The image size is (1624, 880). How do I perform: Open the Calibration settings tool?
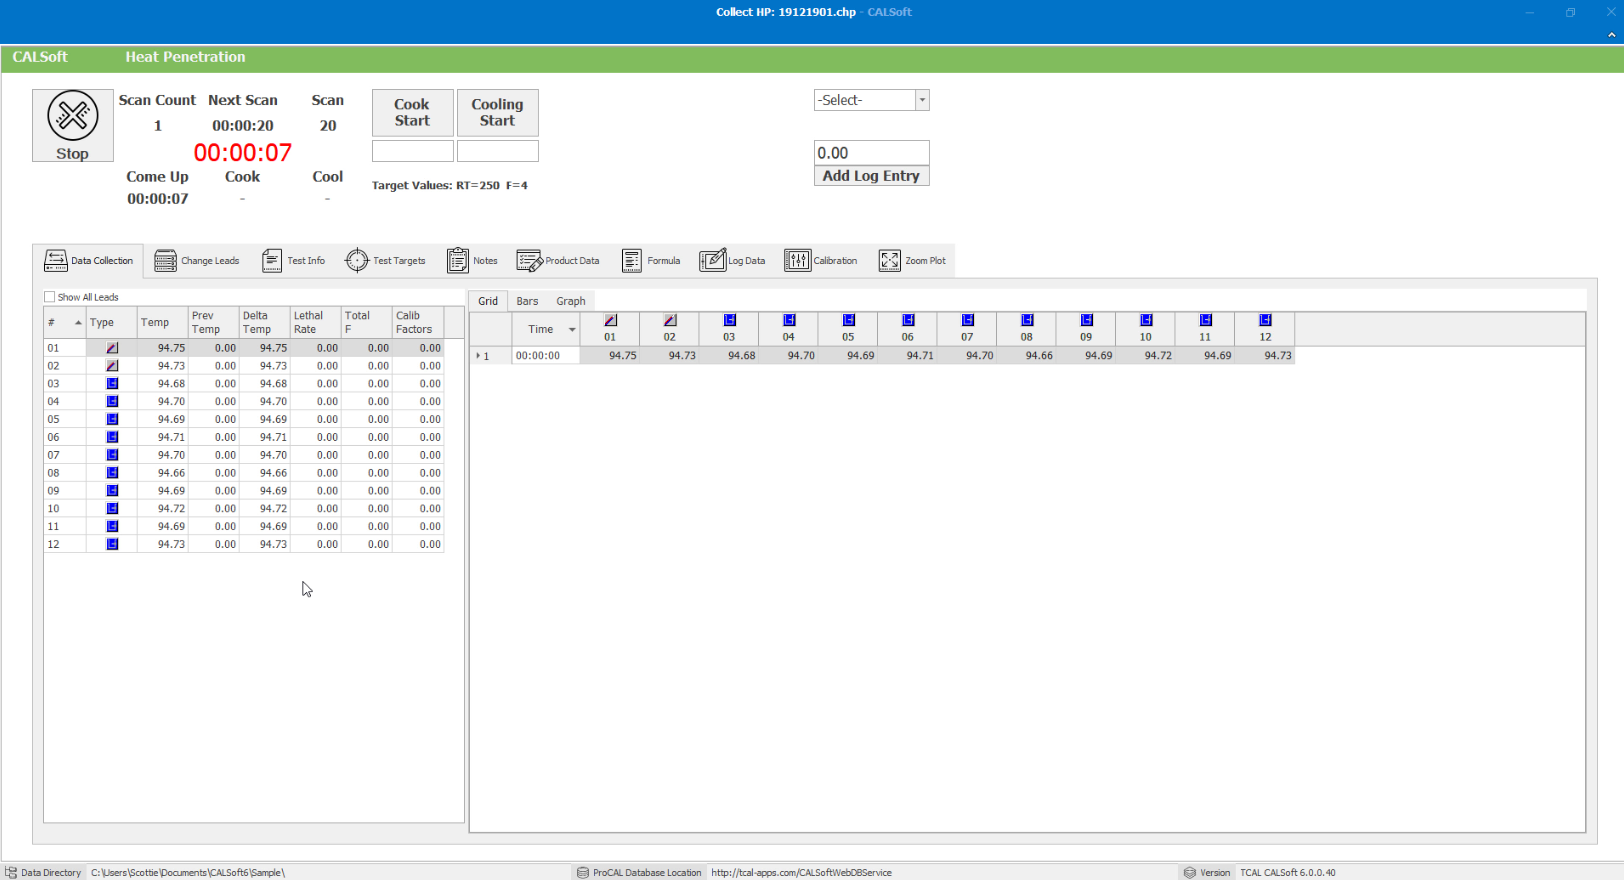click(820, 261)
